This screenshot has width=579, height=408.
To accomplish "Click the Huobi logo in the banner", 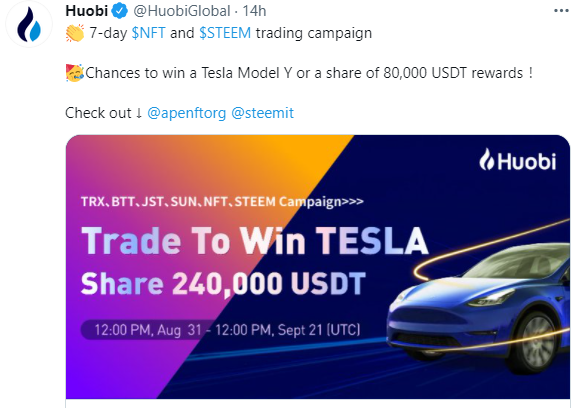I will [517, 160].
